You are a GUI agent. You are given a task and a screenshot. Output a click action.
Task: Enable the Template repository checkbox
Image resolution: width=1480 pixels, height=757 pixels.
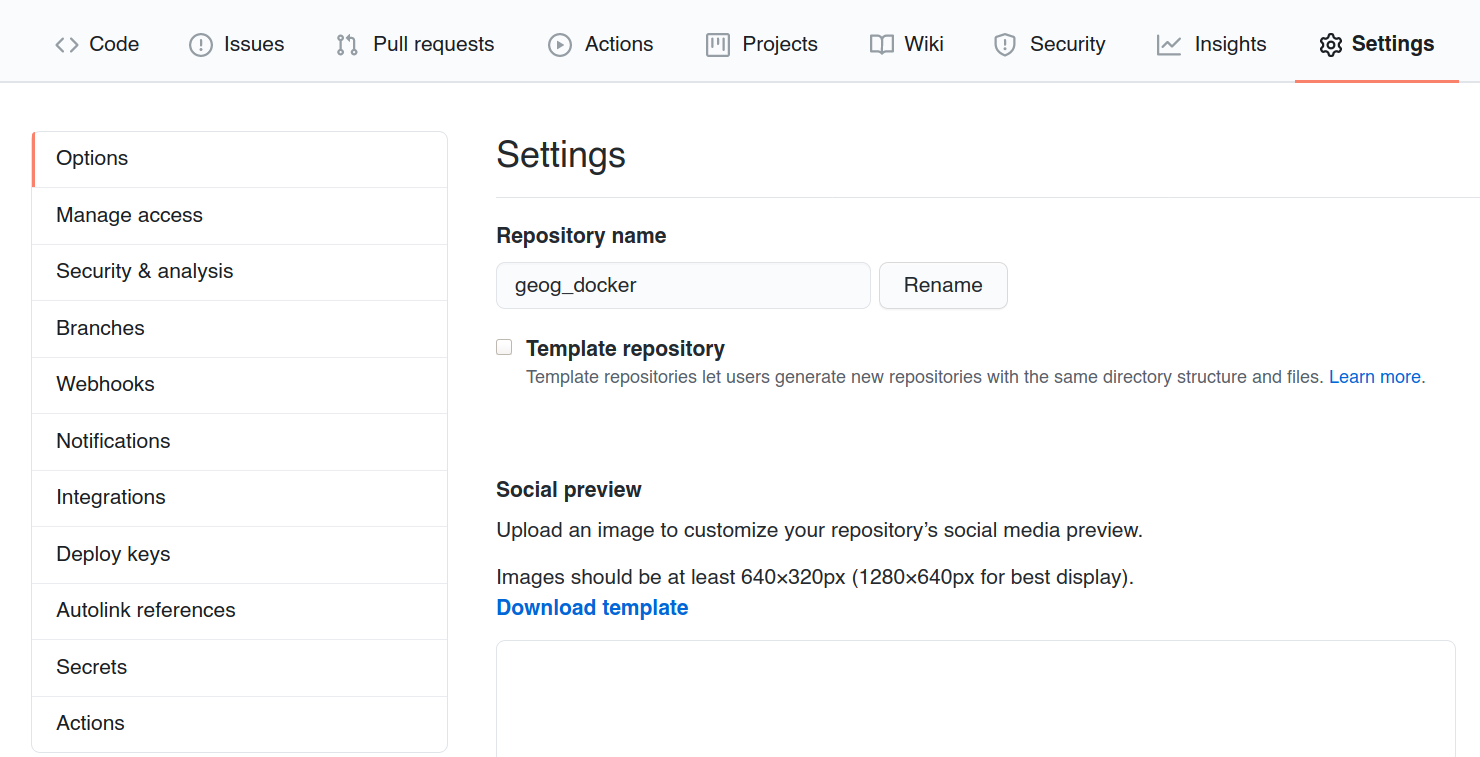[x=504, y=347]
